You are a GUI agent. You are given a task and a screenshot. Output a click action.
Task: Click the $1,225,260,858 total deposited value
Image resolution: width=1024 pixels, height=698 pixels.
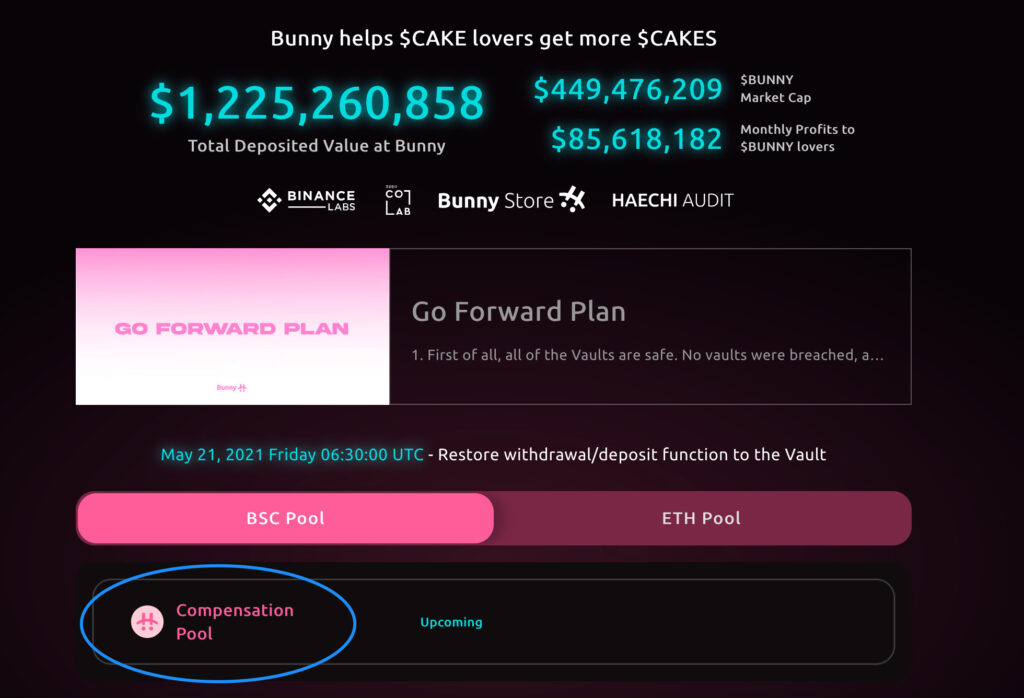[x=317, y=103]
